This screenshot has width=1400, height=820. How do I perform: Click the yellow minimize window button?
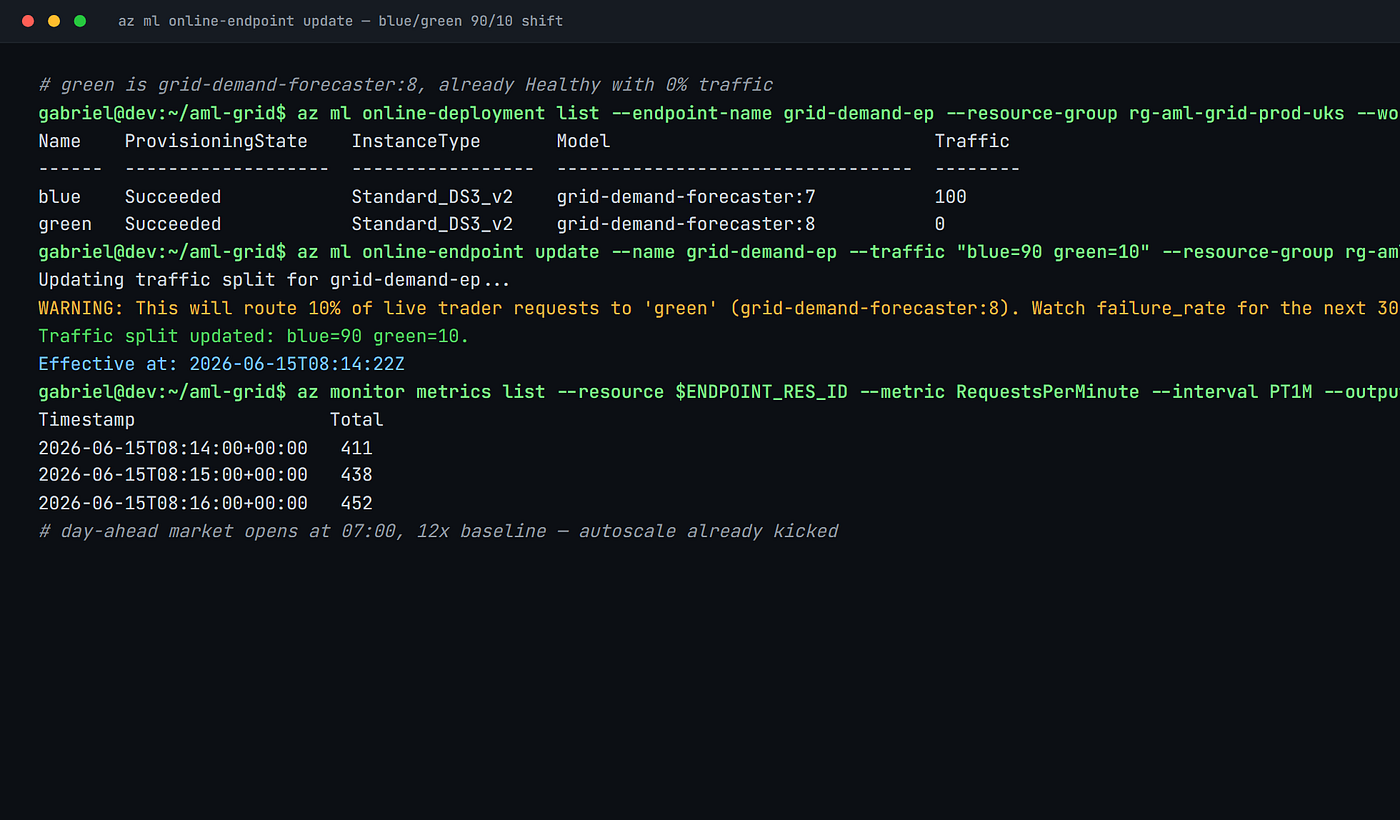[54, 21]
